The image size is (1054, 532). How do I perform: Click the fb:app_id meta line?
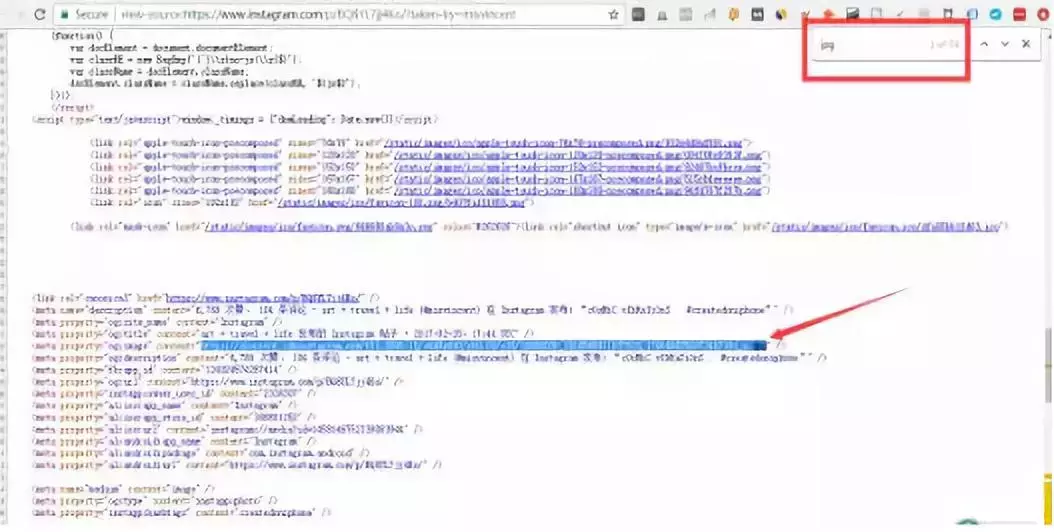[163, 370]
